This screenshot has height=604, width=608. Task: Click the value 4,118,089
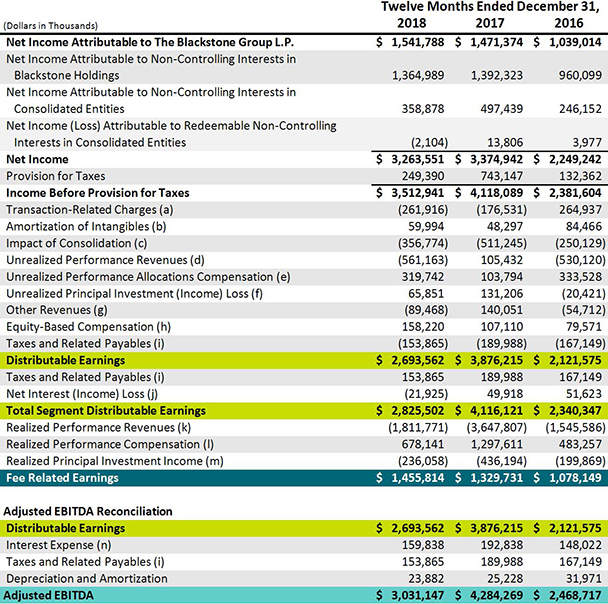tap(496, 193)
